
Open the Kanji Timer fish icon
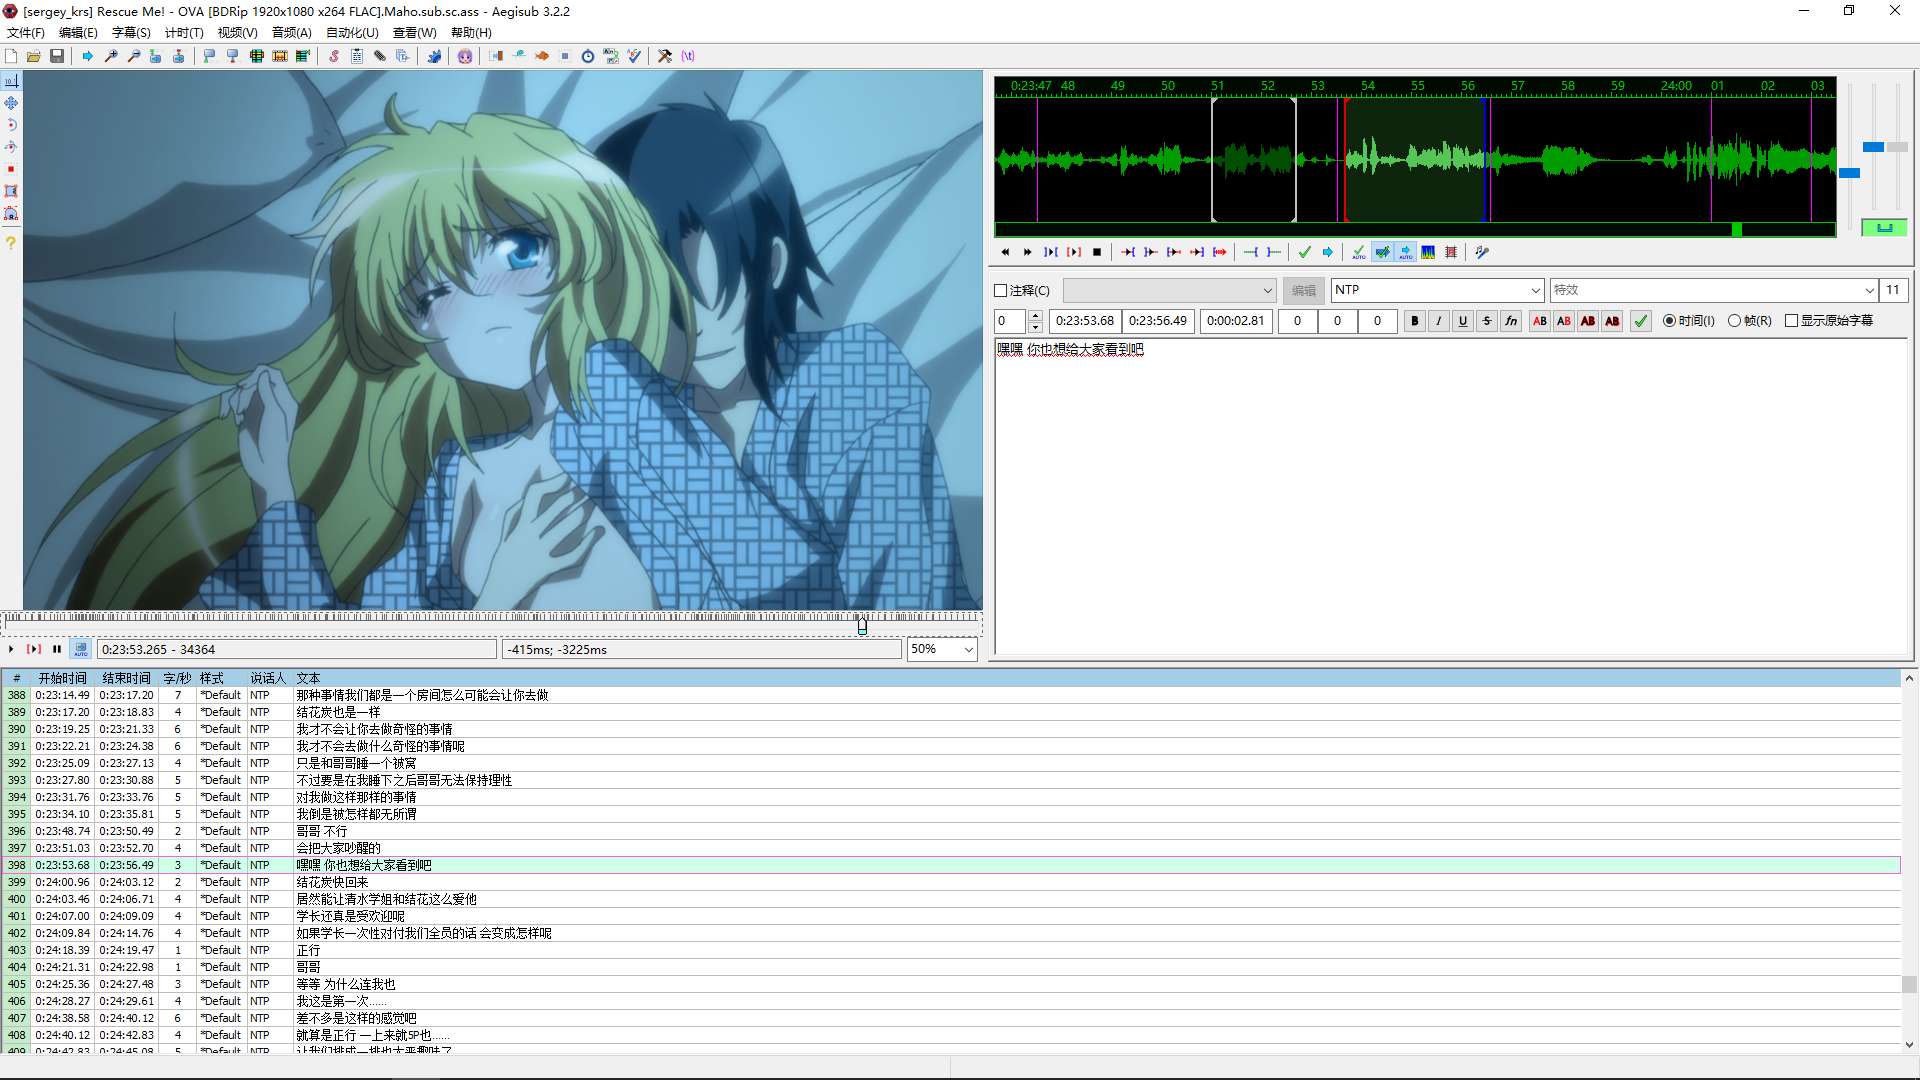[541, 56]
